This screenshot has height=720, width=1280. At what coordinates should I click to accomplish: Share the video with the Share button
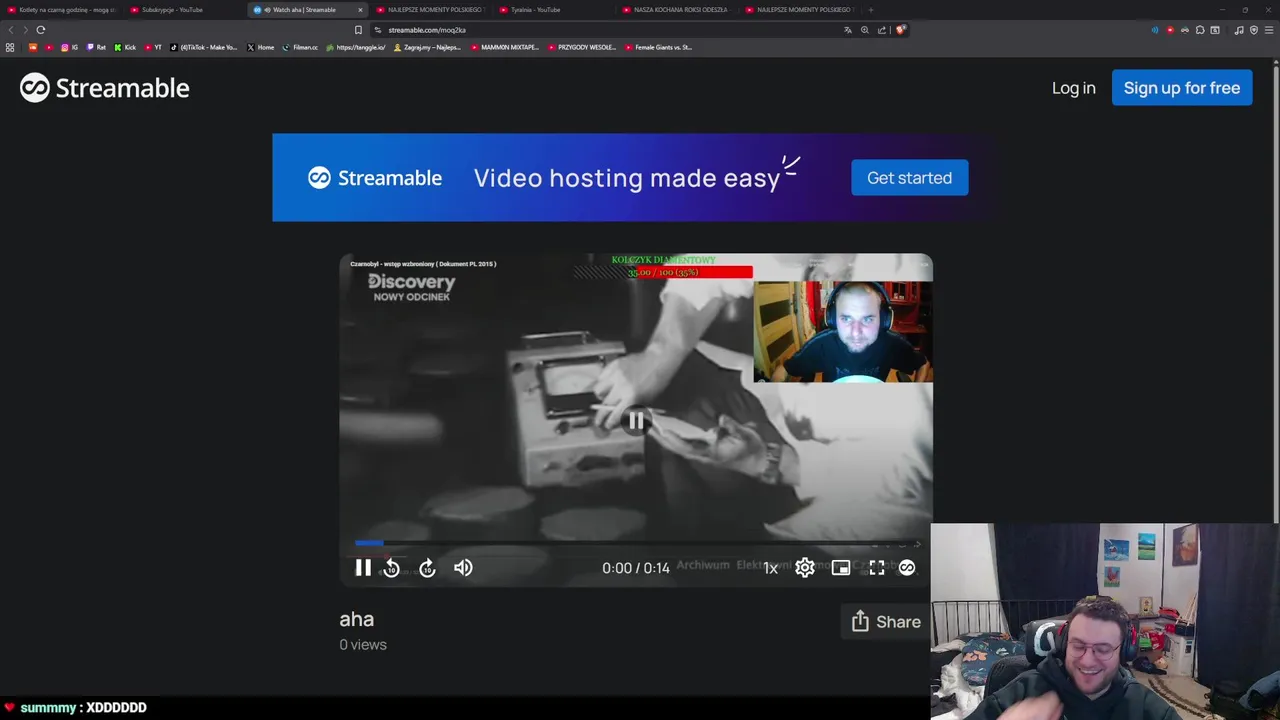coord(886,622)
